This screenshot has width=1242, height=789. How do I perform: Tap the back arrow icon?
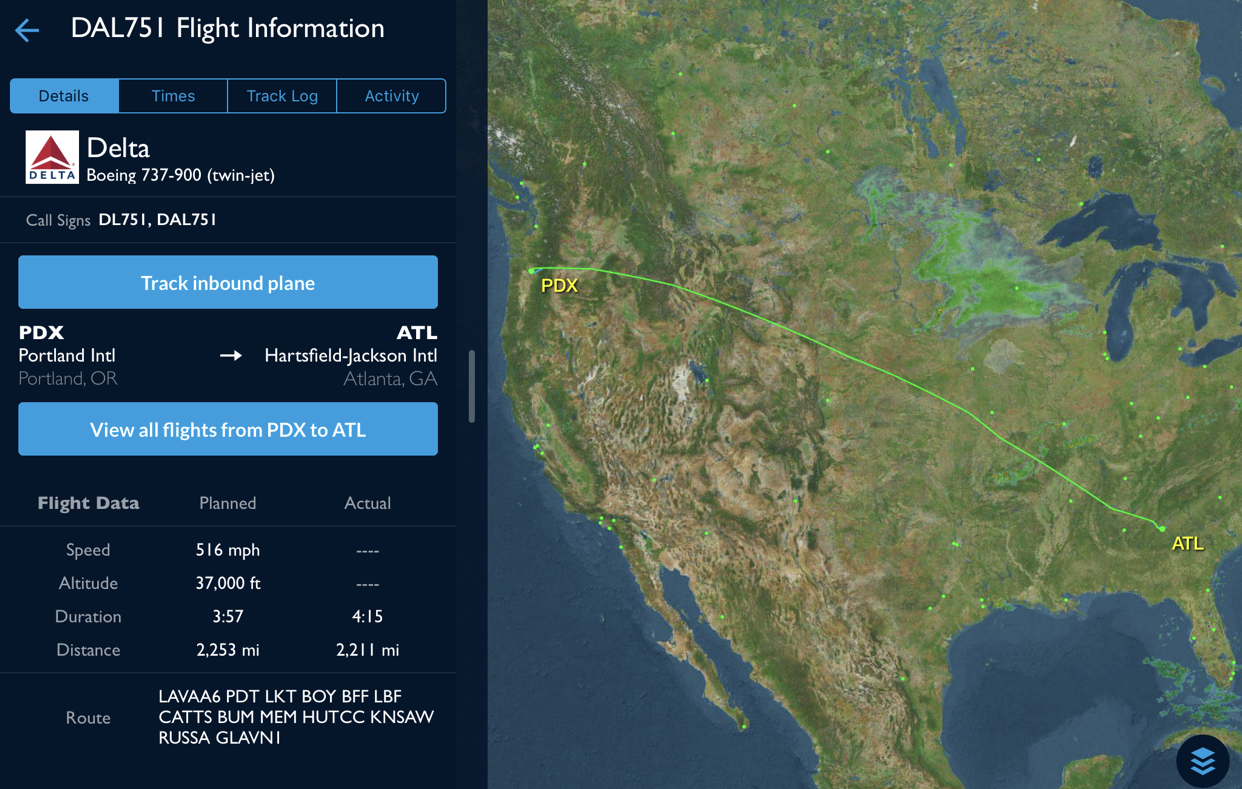point(27,30)
